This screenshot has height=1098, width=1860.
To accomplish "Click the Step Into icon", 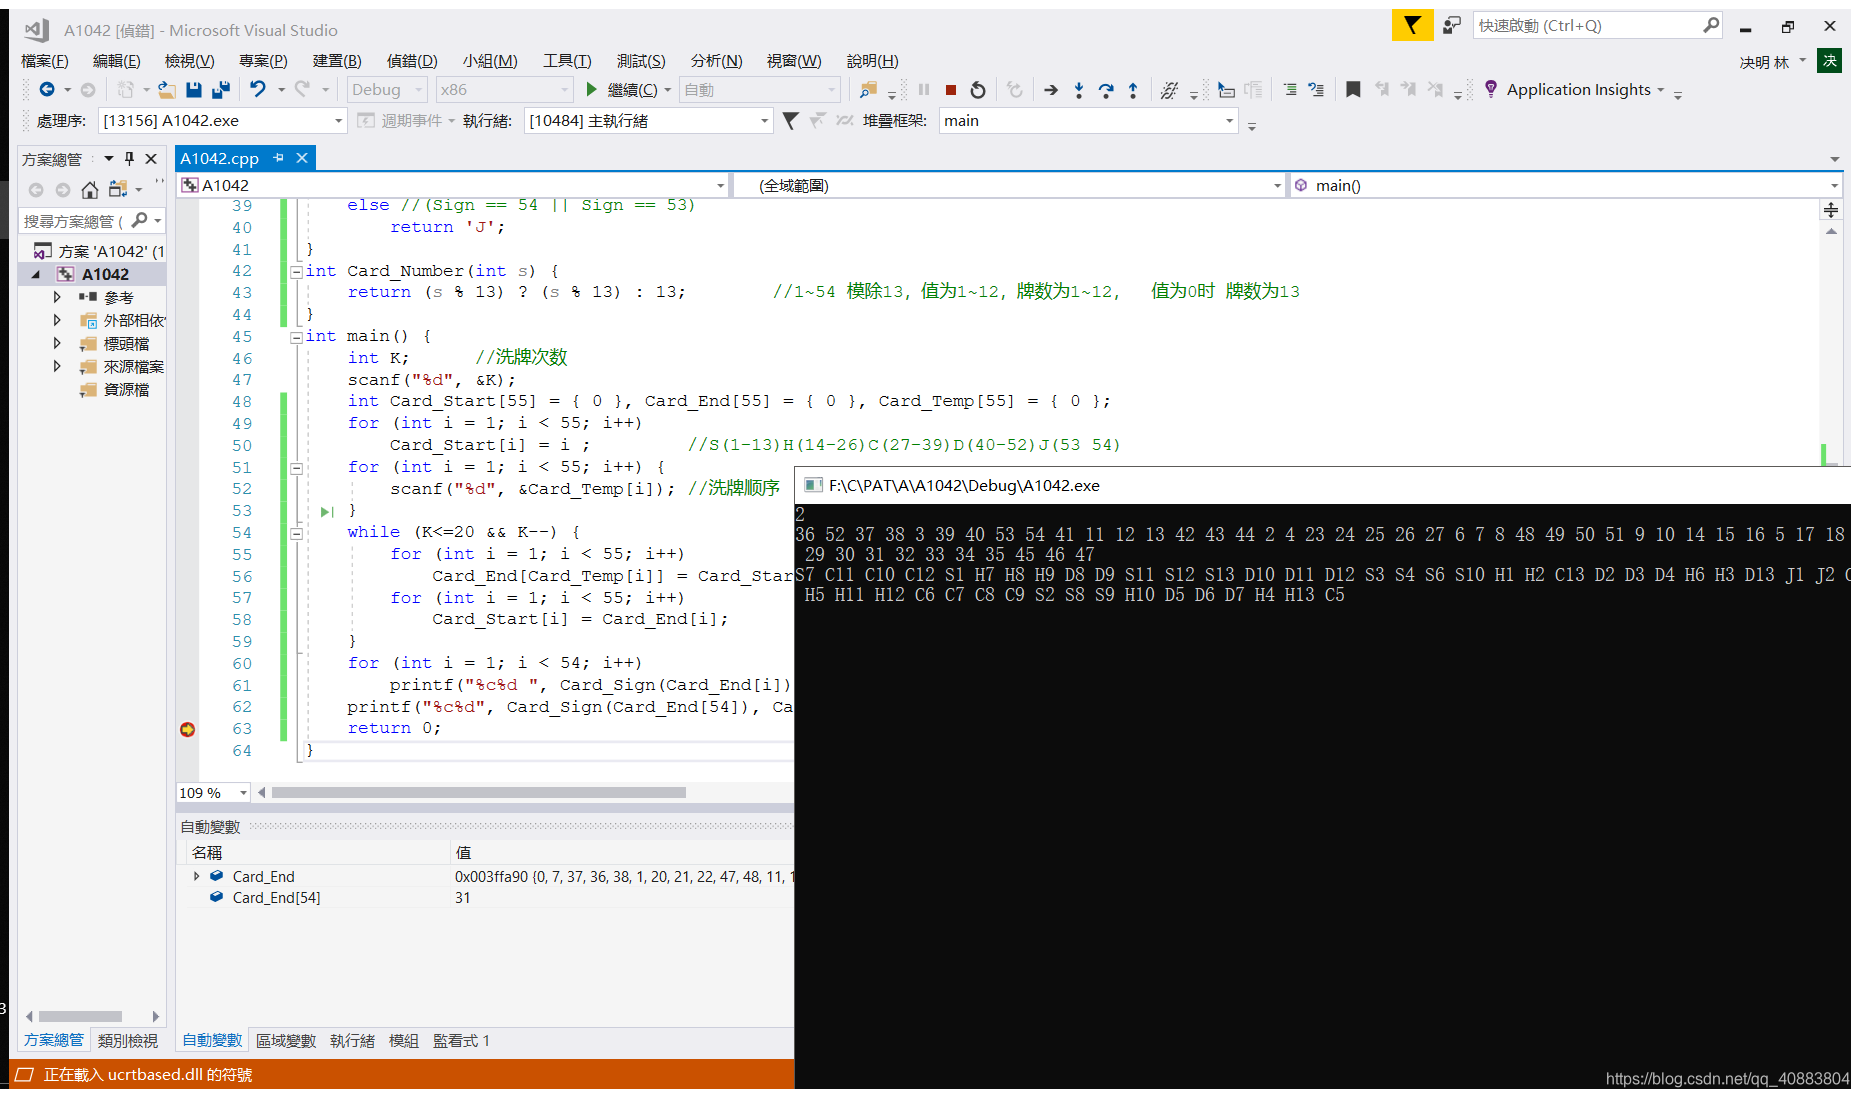I will point(1079,90).
